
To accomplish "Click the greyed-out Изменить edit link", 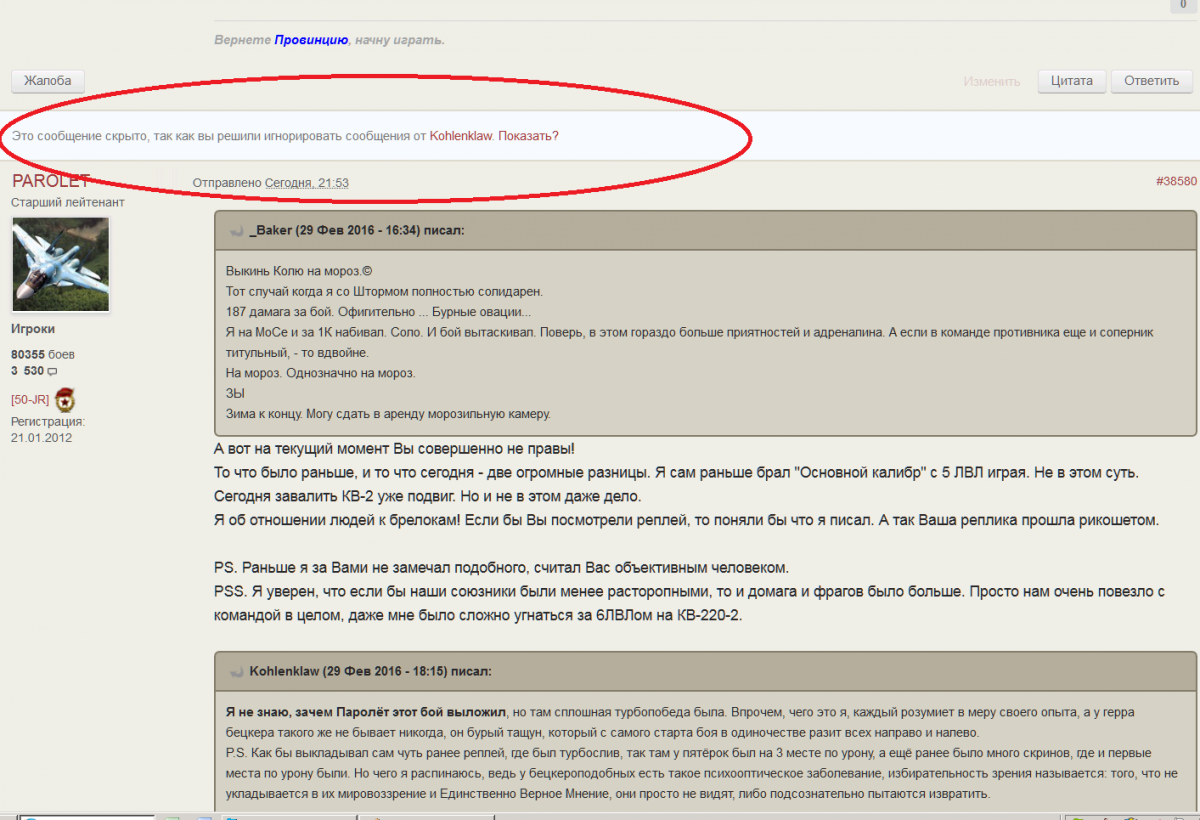I will click(x=992, y=82).
